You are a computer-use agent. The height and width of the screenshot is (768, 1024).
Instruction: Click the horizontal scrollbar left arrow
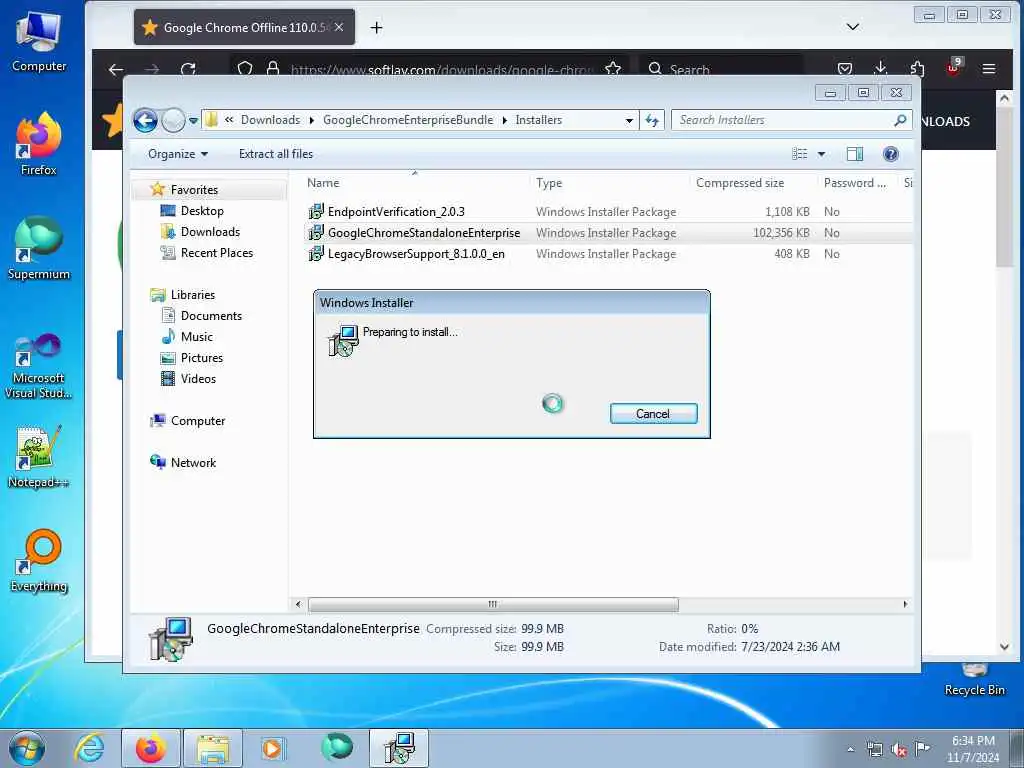point(298,605)
